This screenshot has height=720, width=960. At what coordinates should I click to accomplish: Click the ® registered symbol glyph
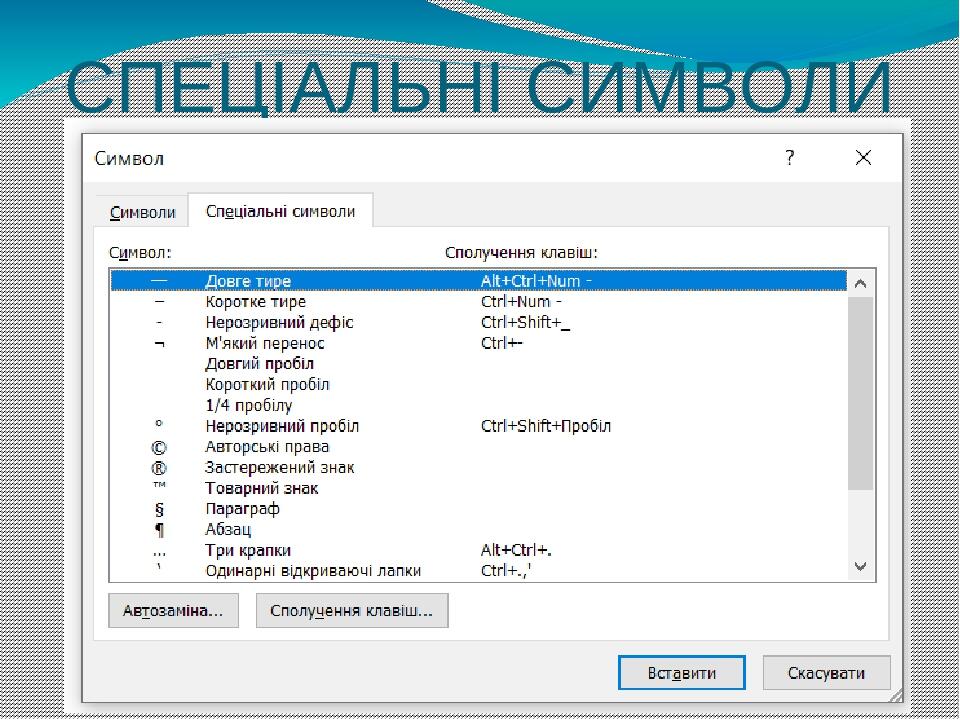pos(159,468)
